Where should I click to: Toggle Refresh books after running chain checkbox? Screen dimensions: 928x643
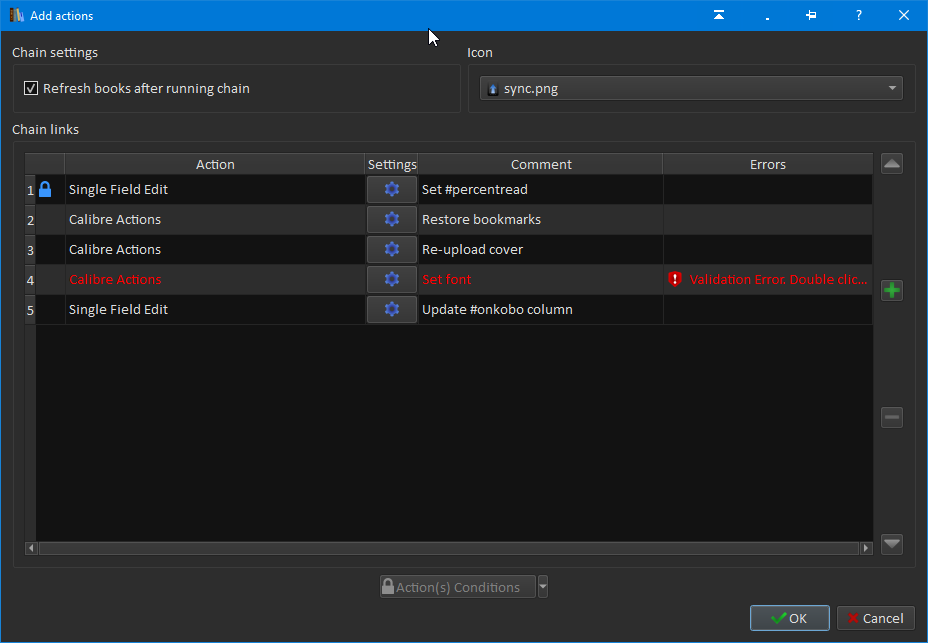tap(31, 89)
